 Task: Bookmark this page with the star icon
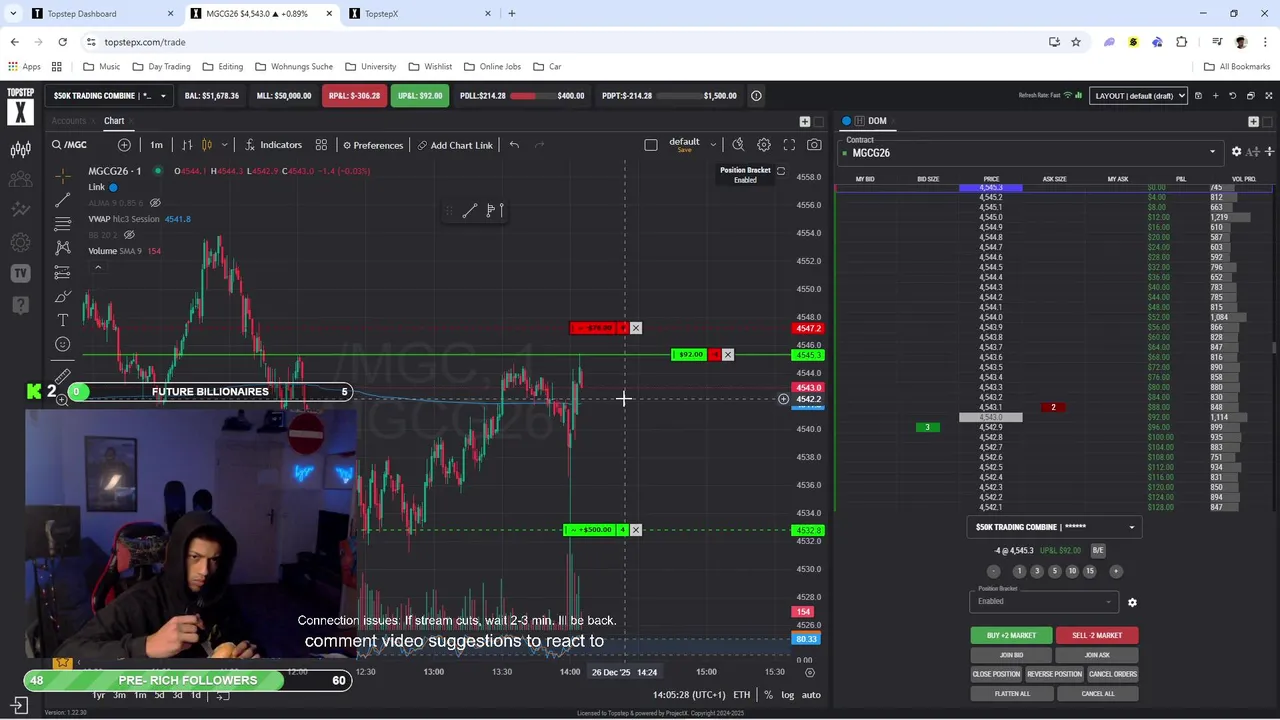1076,42
